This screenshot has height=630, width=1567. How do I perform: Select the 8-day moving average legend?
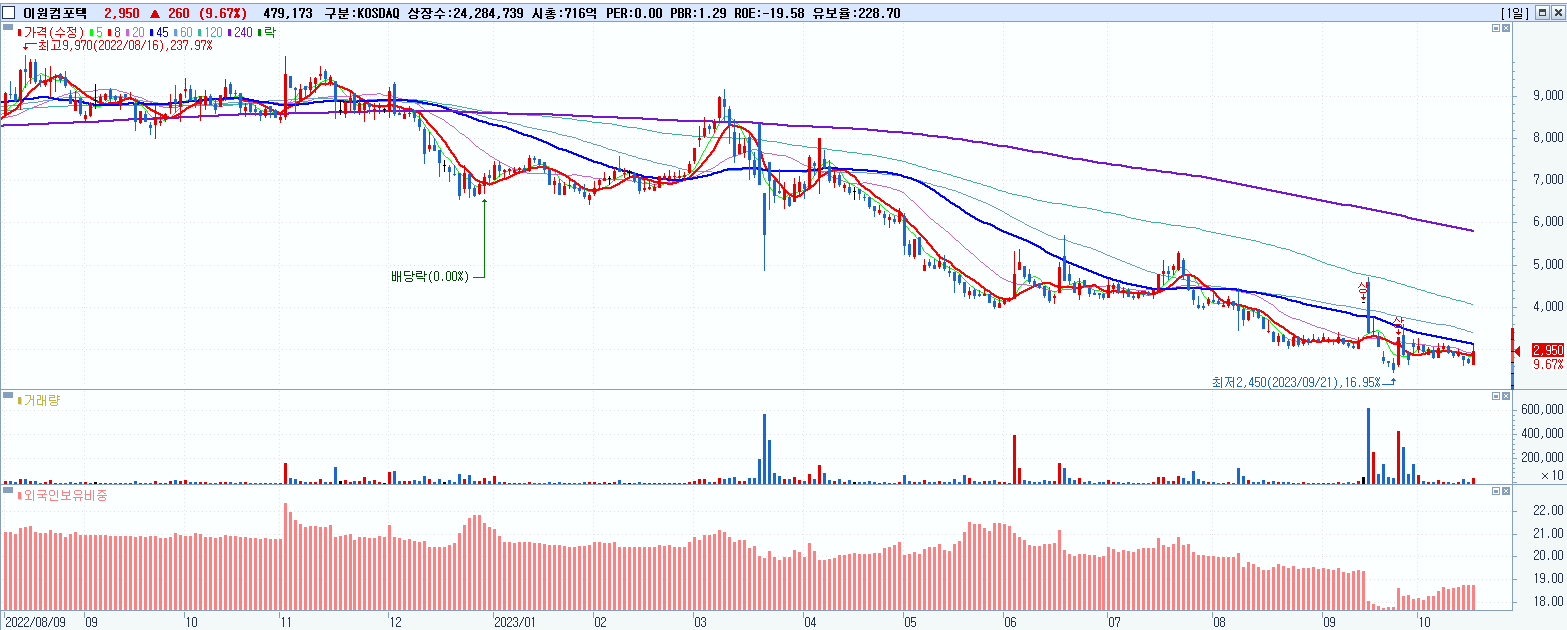[115, 33]
